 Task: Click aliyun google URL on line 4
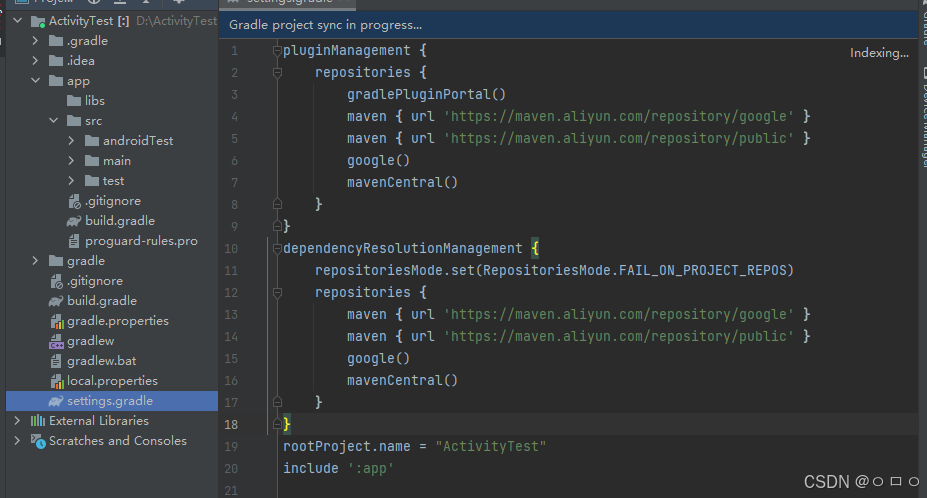pyautogui.click(x=618, y=117)
